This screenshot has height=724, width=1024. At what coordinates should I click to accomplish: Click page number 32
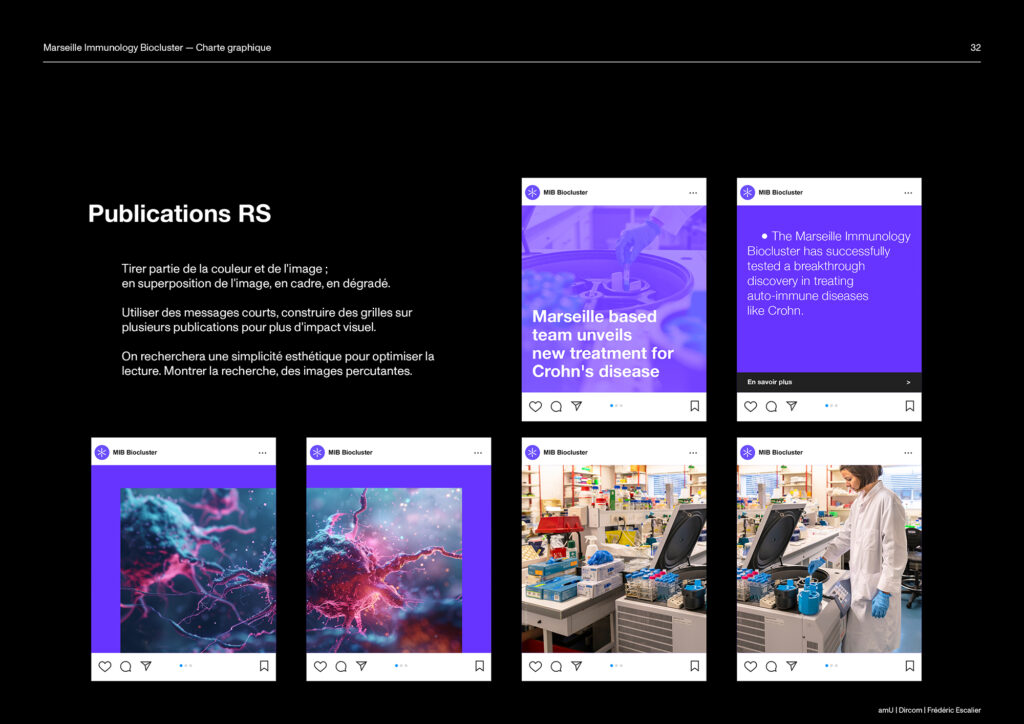click(975, 48)
